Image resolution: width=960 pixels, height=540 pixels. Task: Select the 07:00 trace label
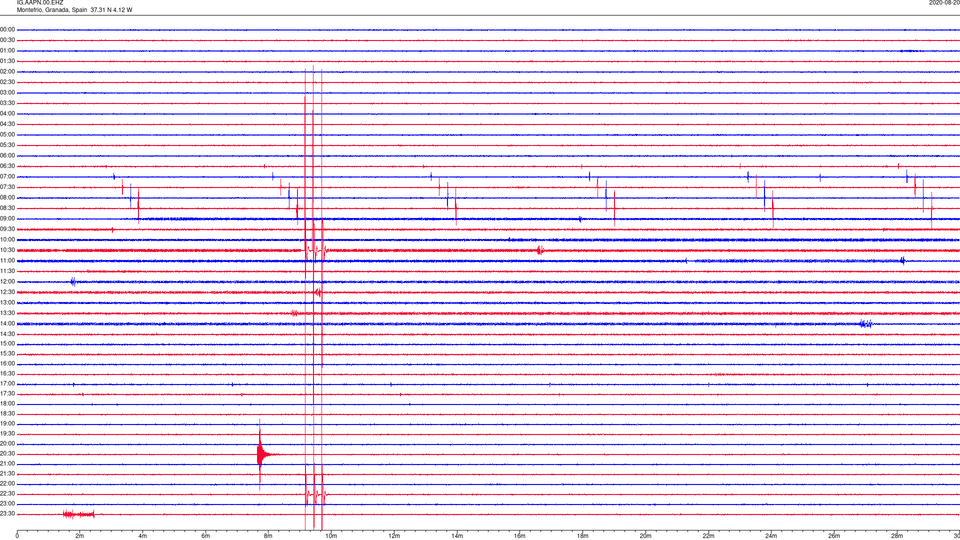[x=7, y=177]
